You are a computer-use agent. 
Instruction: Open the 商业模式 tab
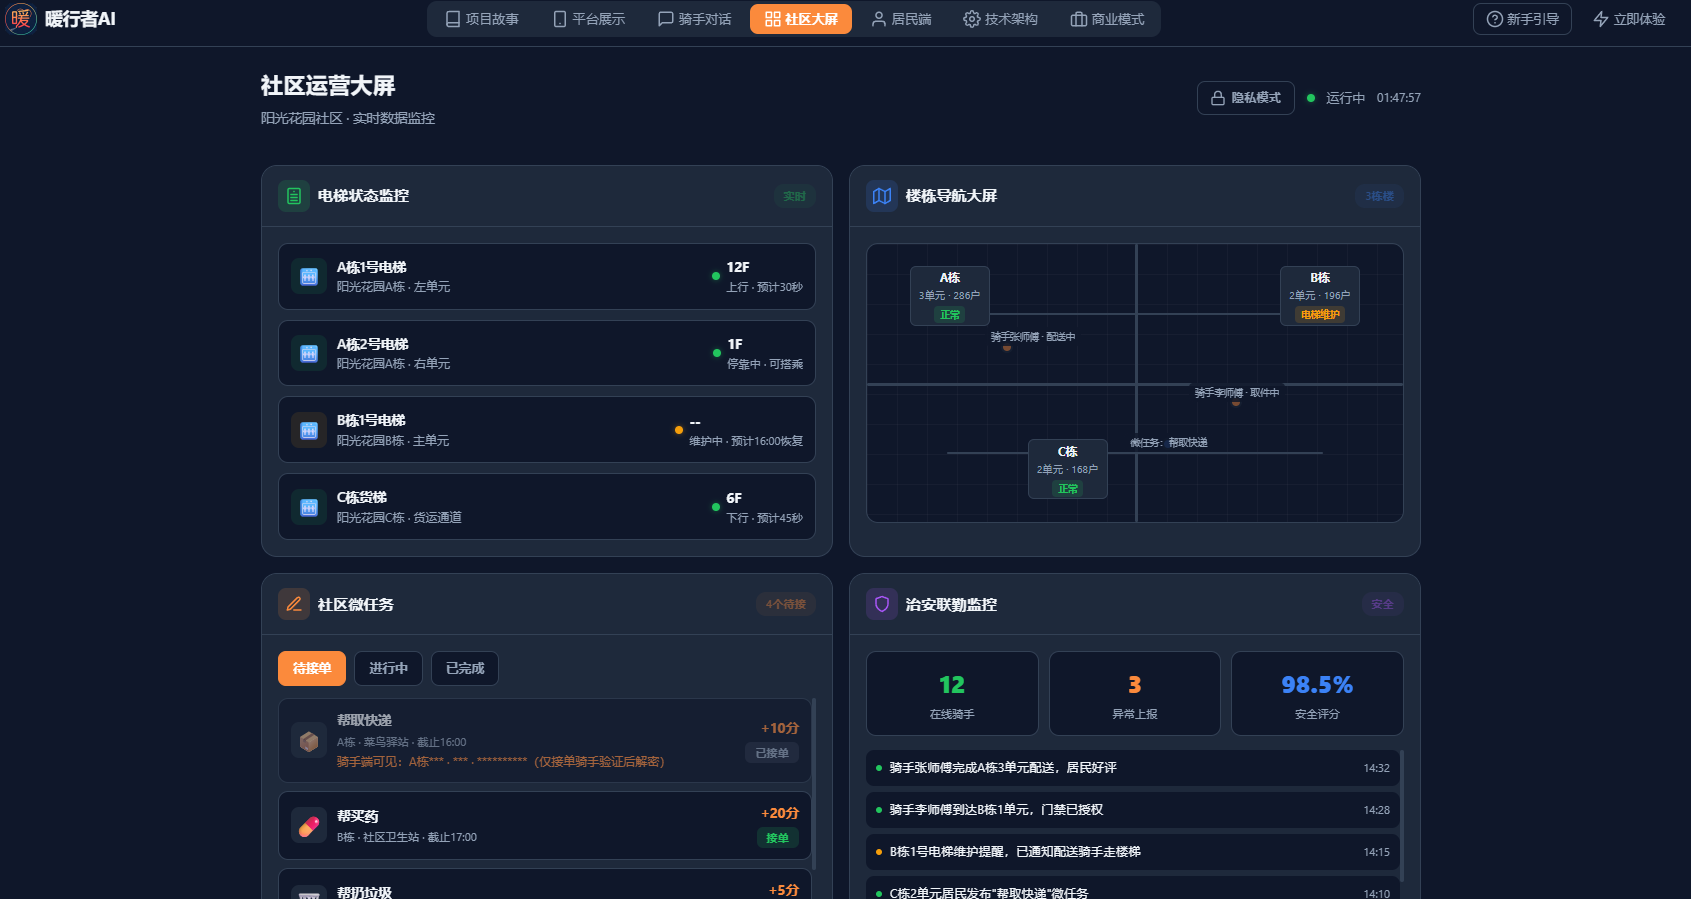1108,19
